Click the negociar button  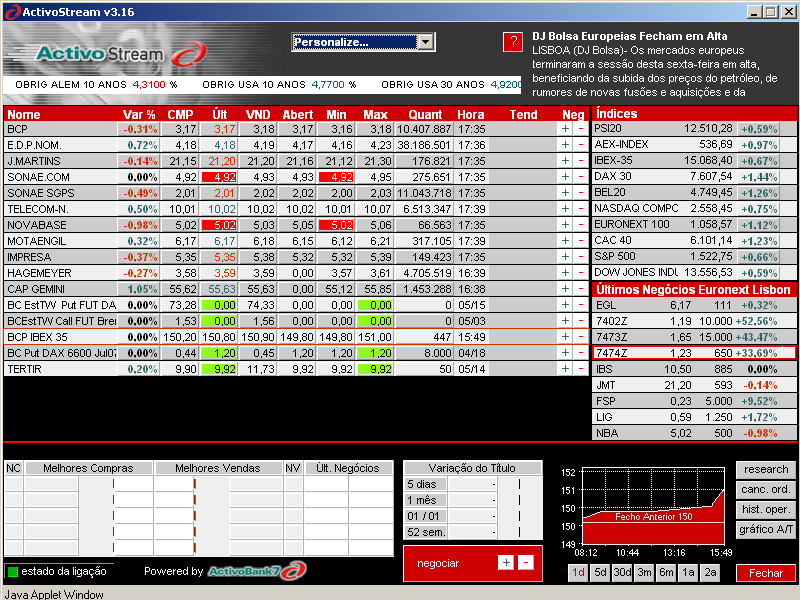438,563
